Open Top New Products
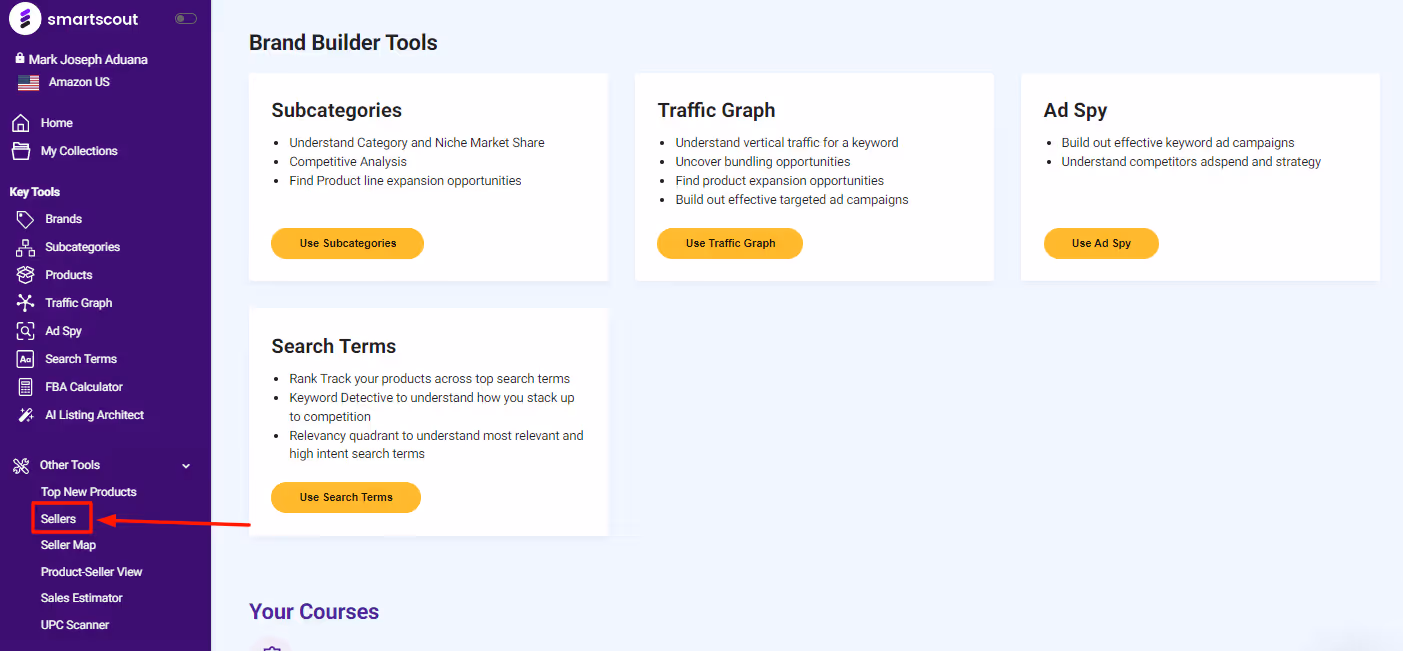 [89, 492]
